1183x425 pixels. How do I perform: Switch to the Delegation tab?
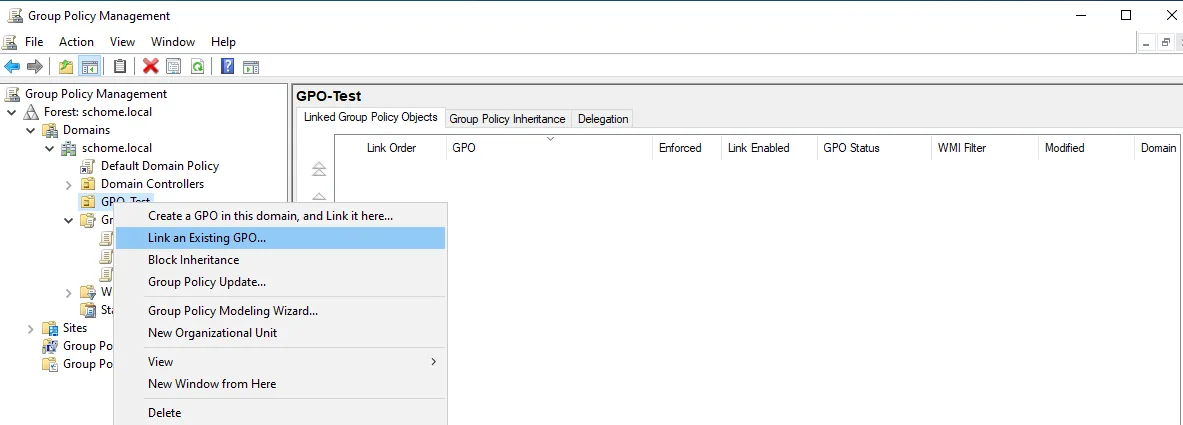coord(603,119)
